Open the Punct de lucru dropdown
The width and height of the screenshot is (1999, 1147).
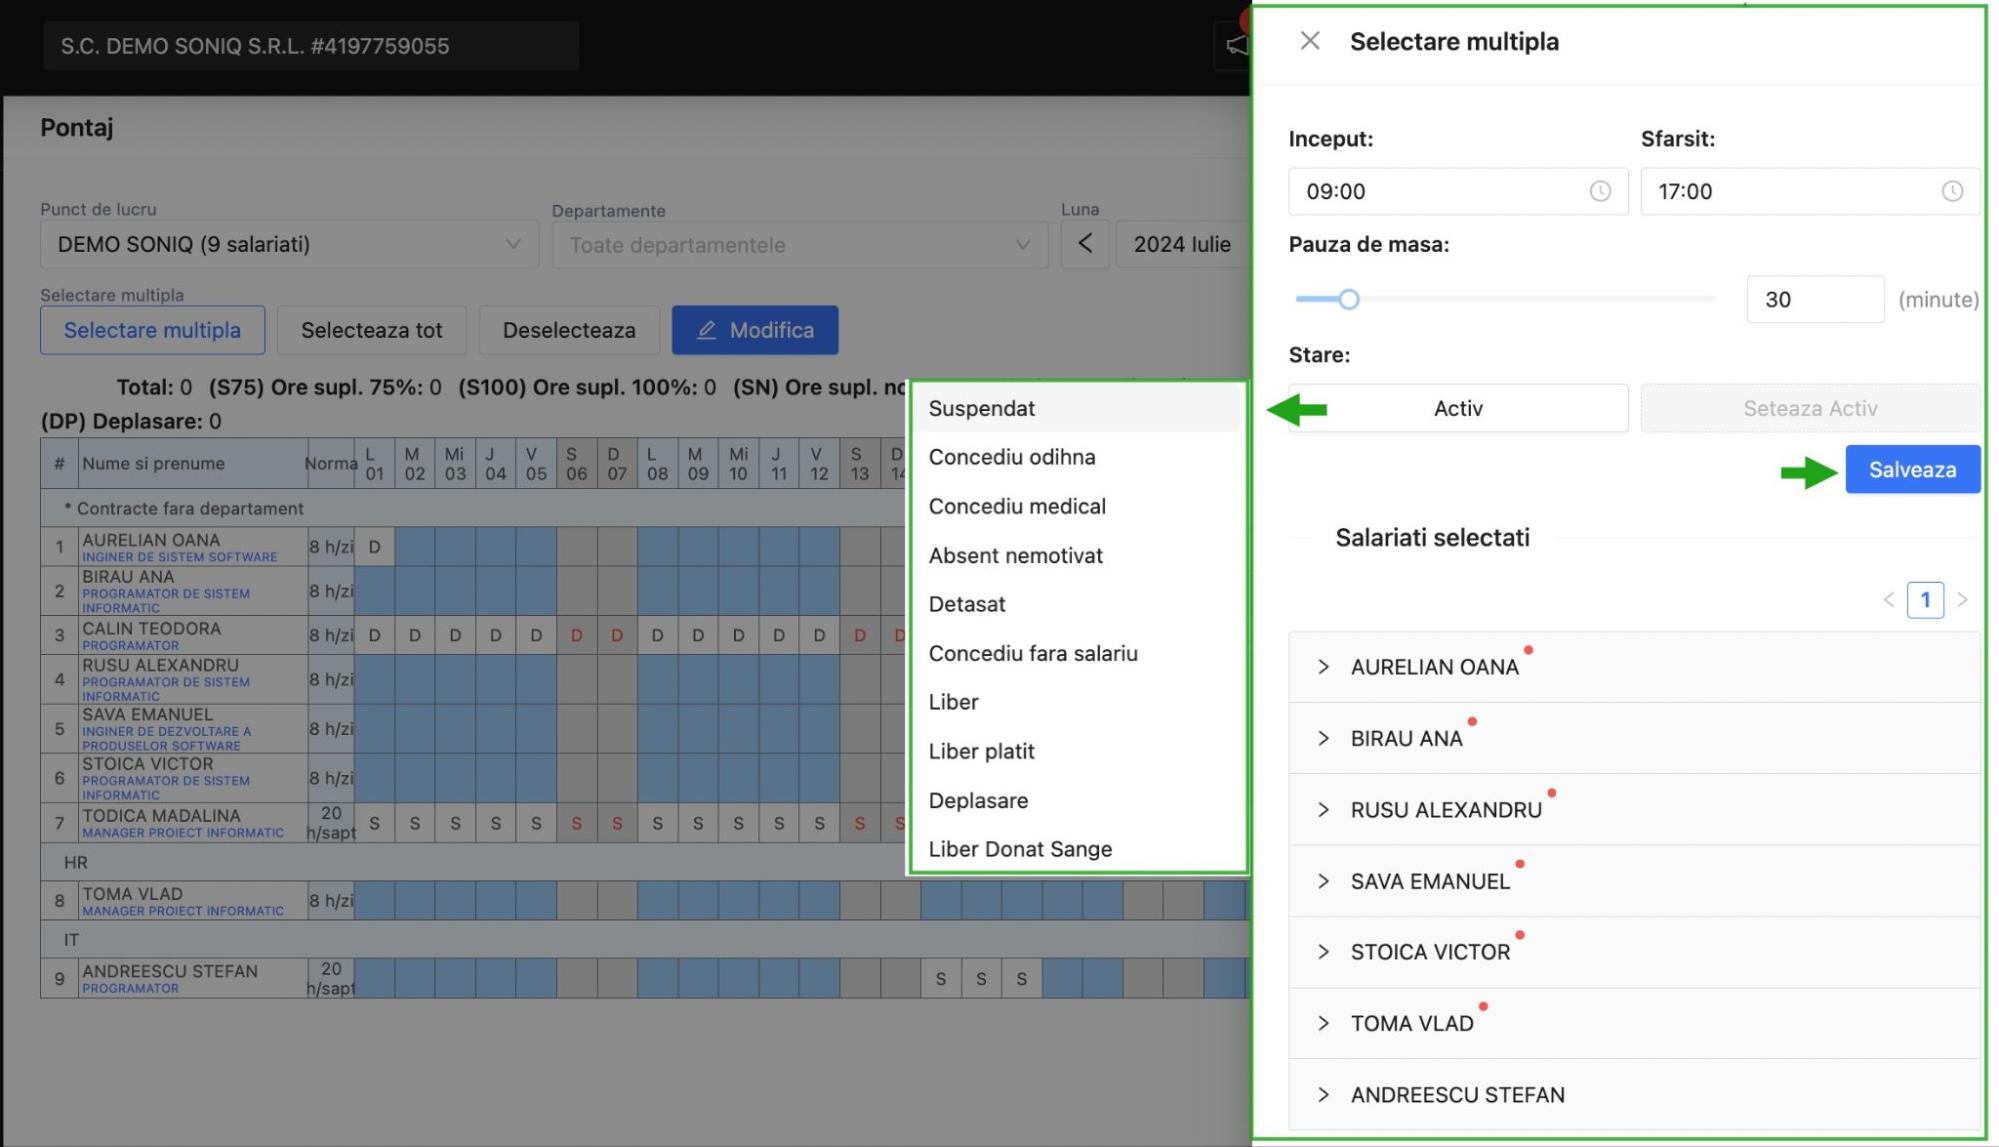point(289,244)
